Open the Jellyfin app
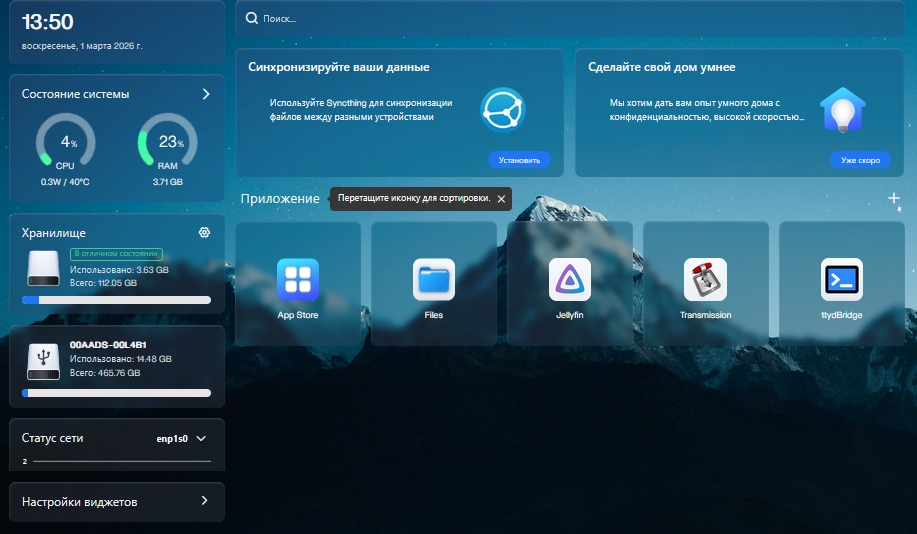The image size is (917, 534). click(570, 280)
